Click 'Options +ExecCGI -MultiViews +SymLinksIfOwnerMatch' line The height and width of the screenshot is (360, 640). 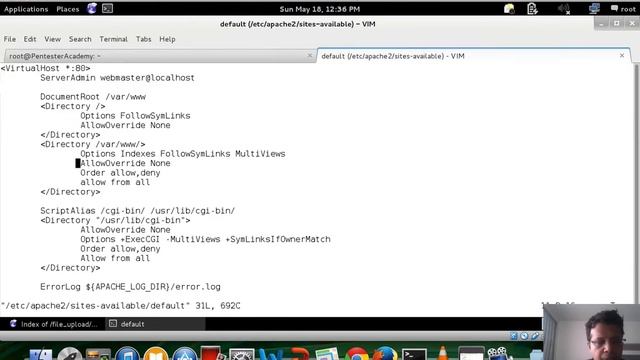(x=205, y=239)
